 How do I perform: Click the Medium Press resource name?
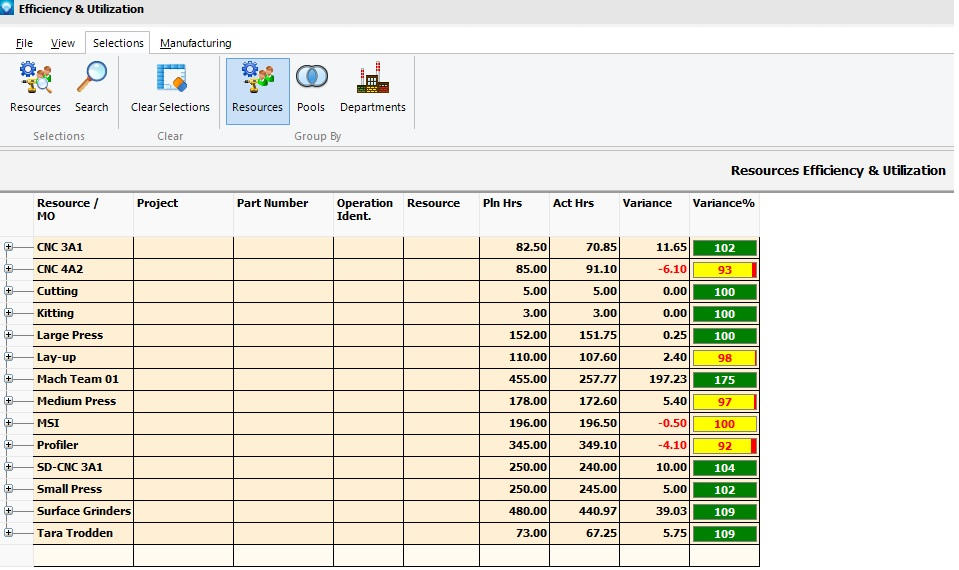pyautogui.click(x=76, y=401)
